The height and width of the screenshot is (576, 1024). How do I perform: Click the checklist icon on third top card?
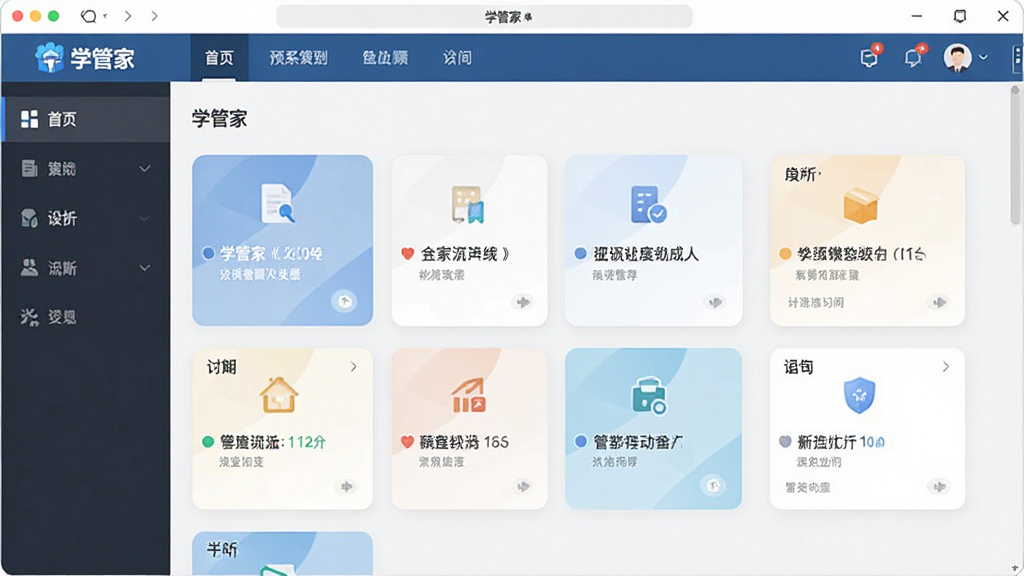pos(648,204)
